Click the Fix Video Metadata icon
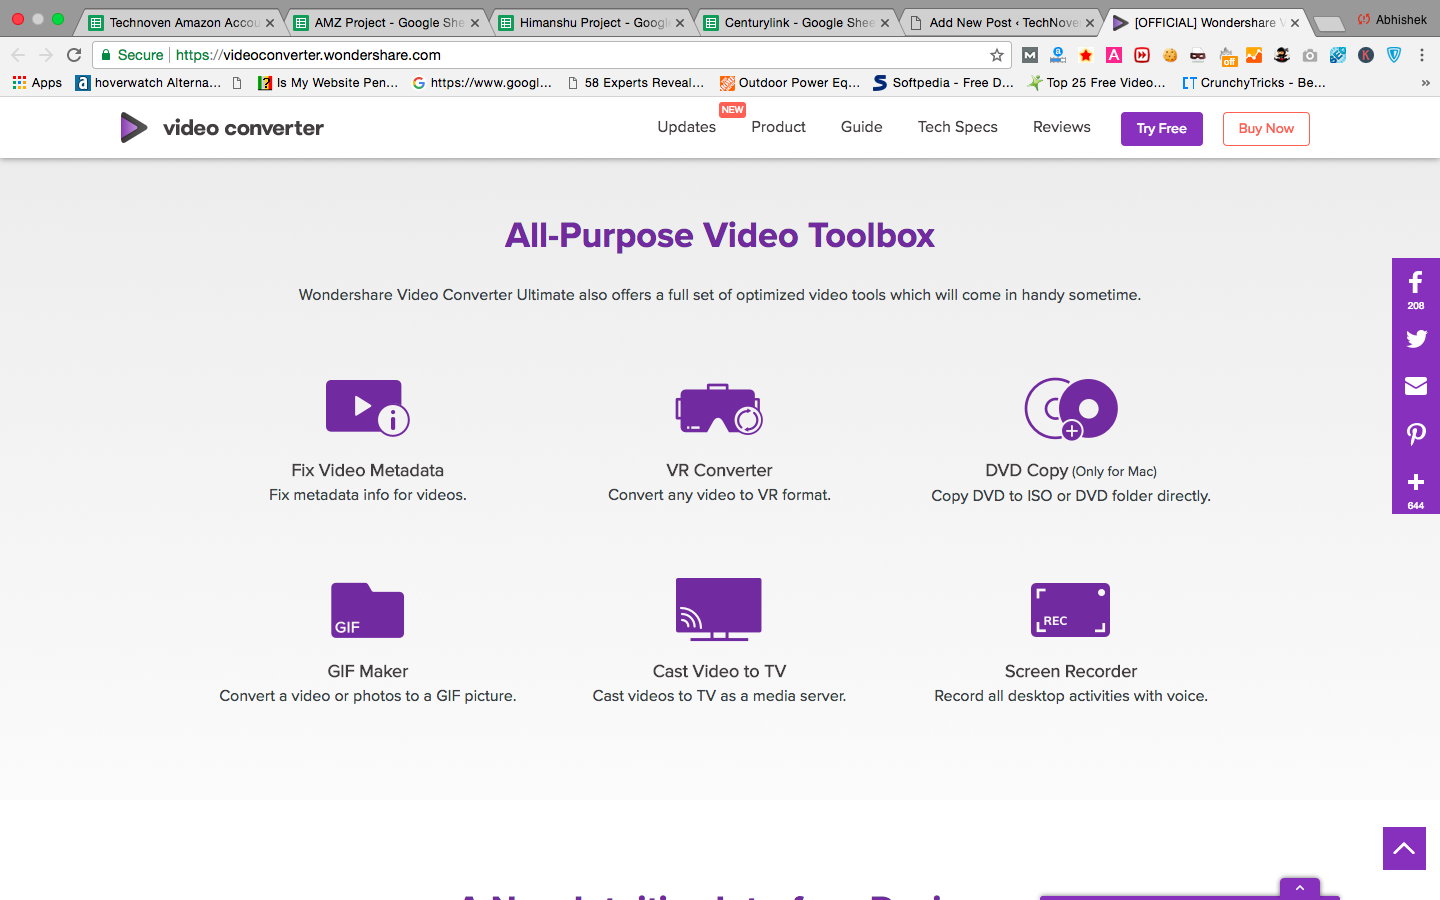This screenshot has width=1440, height=900. [x=367, y=407]
